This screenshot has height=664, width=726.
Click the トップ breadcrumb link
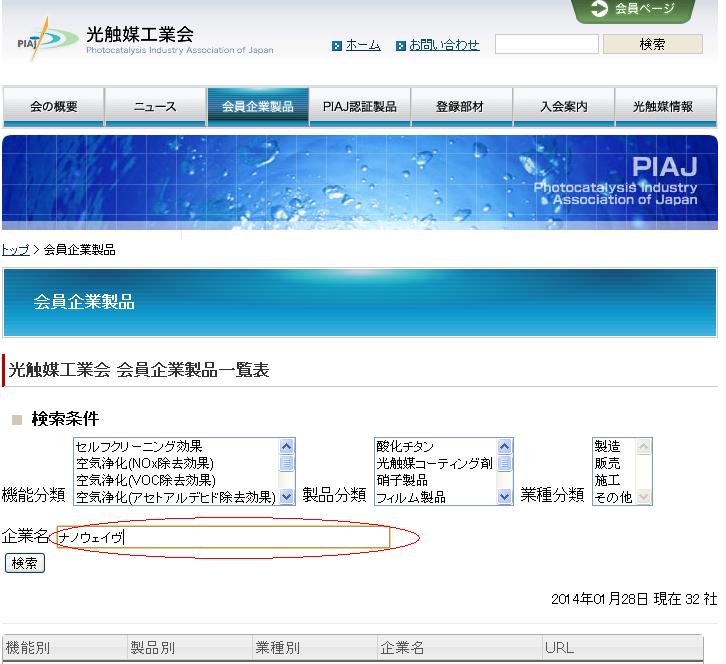tap(15, 250)
